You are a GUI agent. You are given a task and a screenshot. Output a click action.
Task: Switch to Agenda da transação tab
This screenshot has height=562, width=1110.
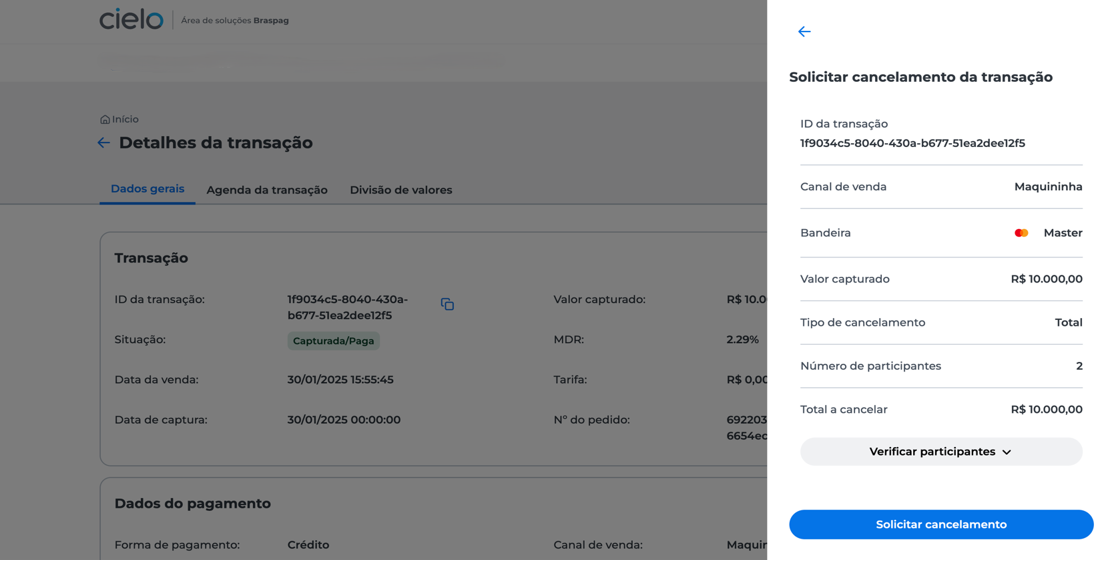267,190
